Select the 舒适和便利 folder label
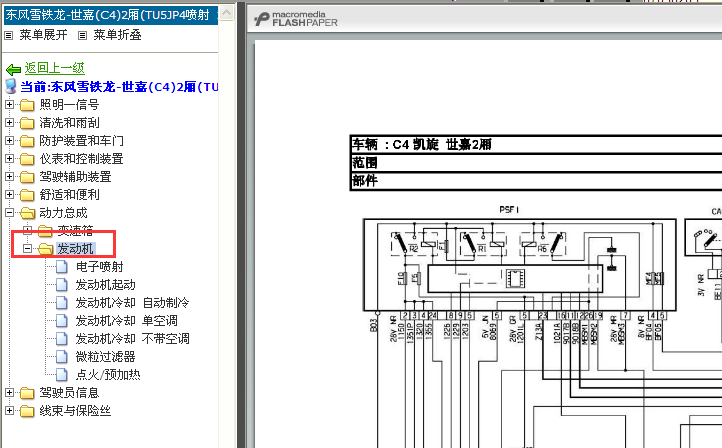Viewport: 722px width, 448px height. tap(69, 195)
